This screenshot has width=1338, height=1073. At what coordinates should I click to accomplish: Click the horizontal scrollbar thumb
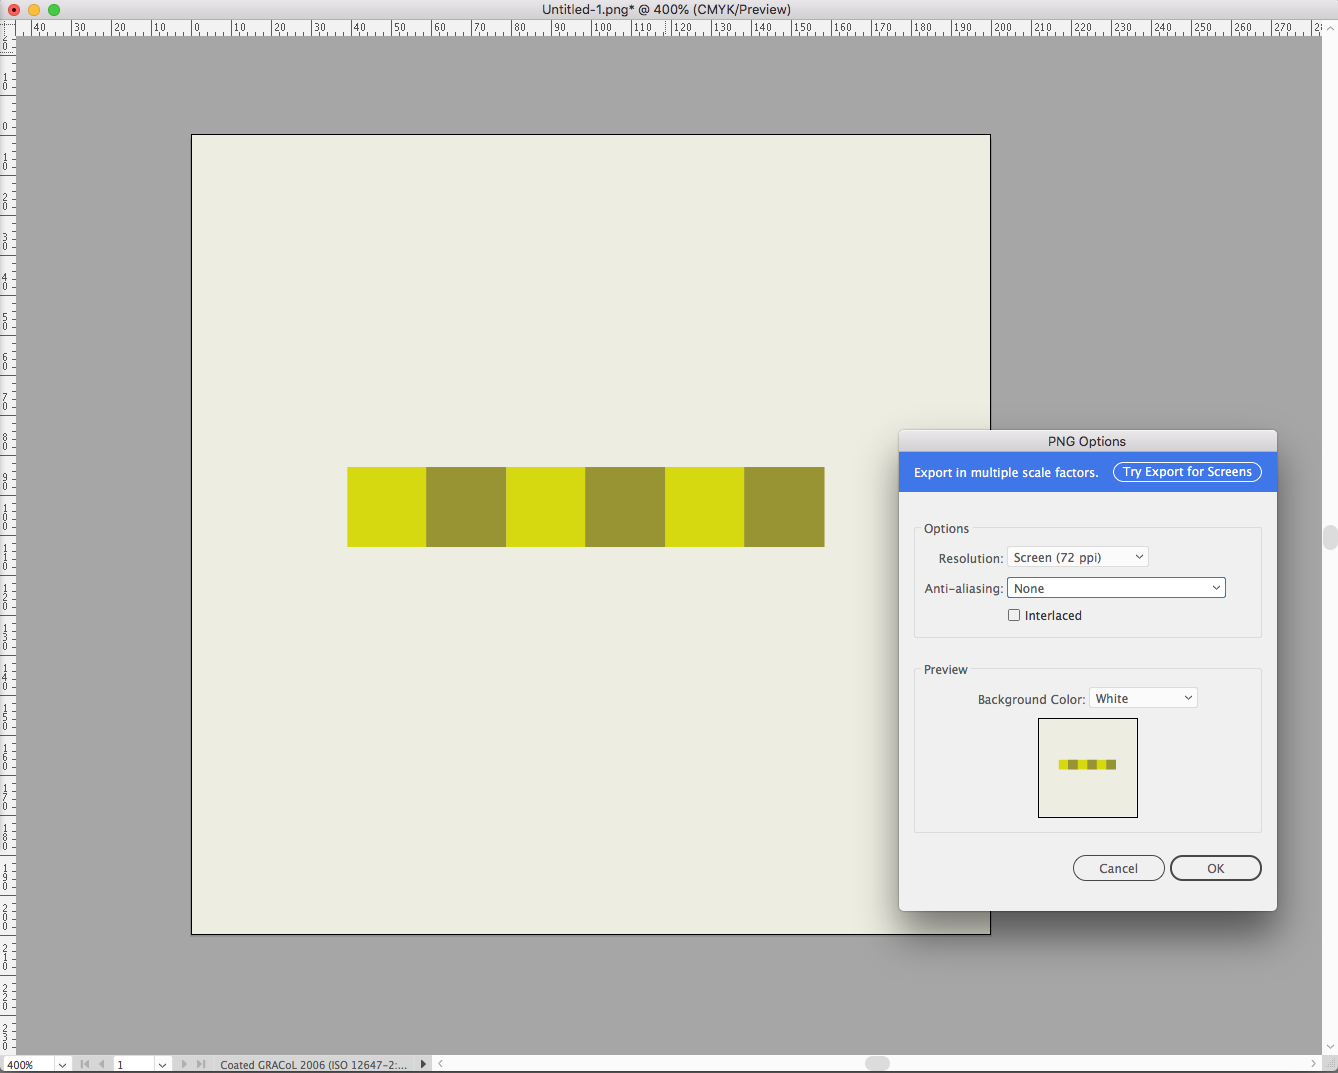(x=877, y=1064)
